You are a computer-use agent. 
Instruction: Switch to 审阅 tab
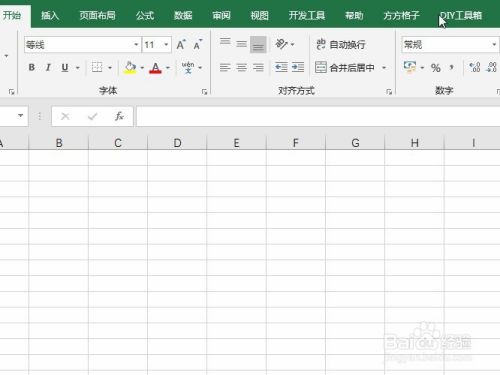pos(221,15)
